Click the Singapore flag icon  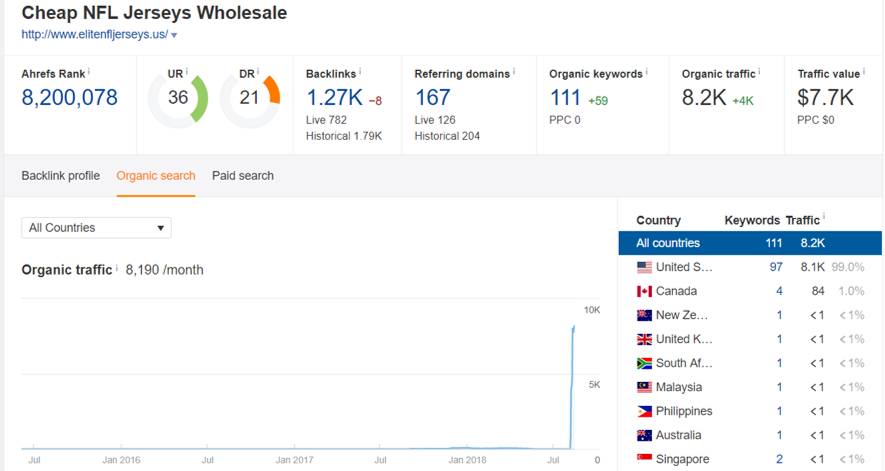click(x=644, y=458)
